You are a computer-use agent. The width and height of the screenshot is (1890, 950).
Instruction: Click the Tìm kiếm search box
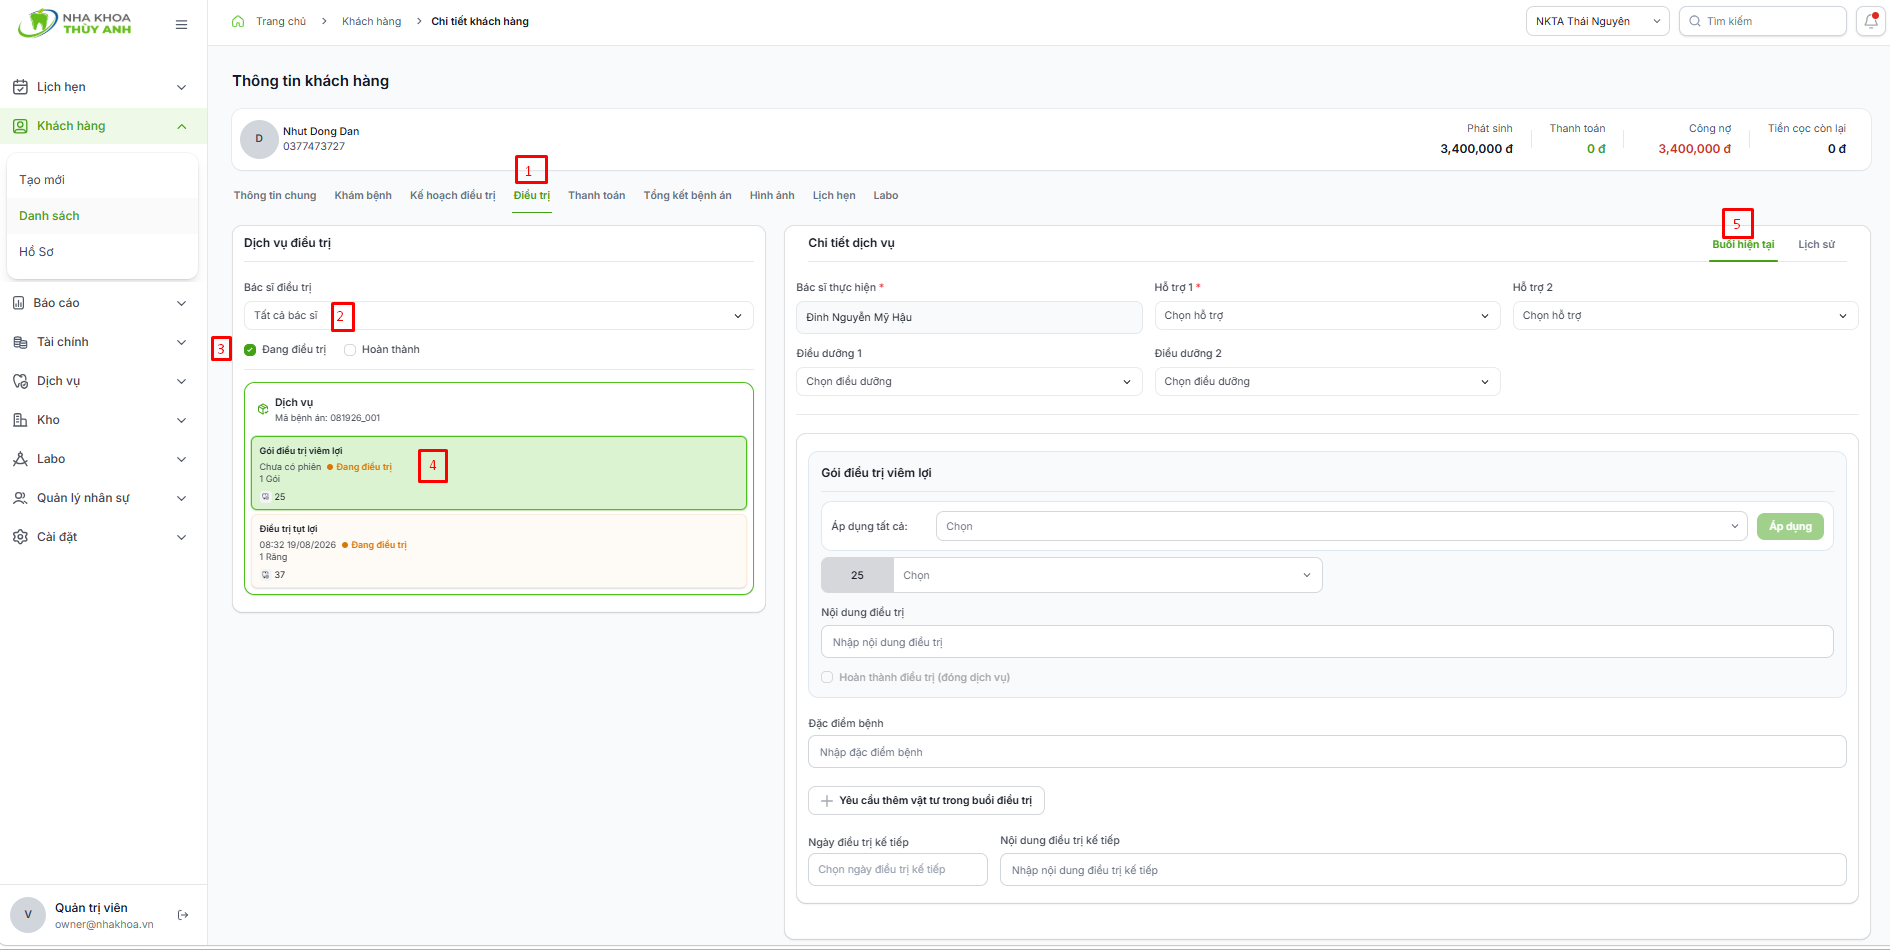(x=1763, y=21)
